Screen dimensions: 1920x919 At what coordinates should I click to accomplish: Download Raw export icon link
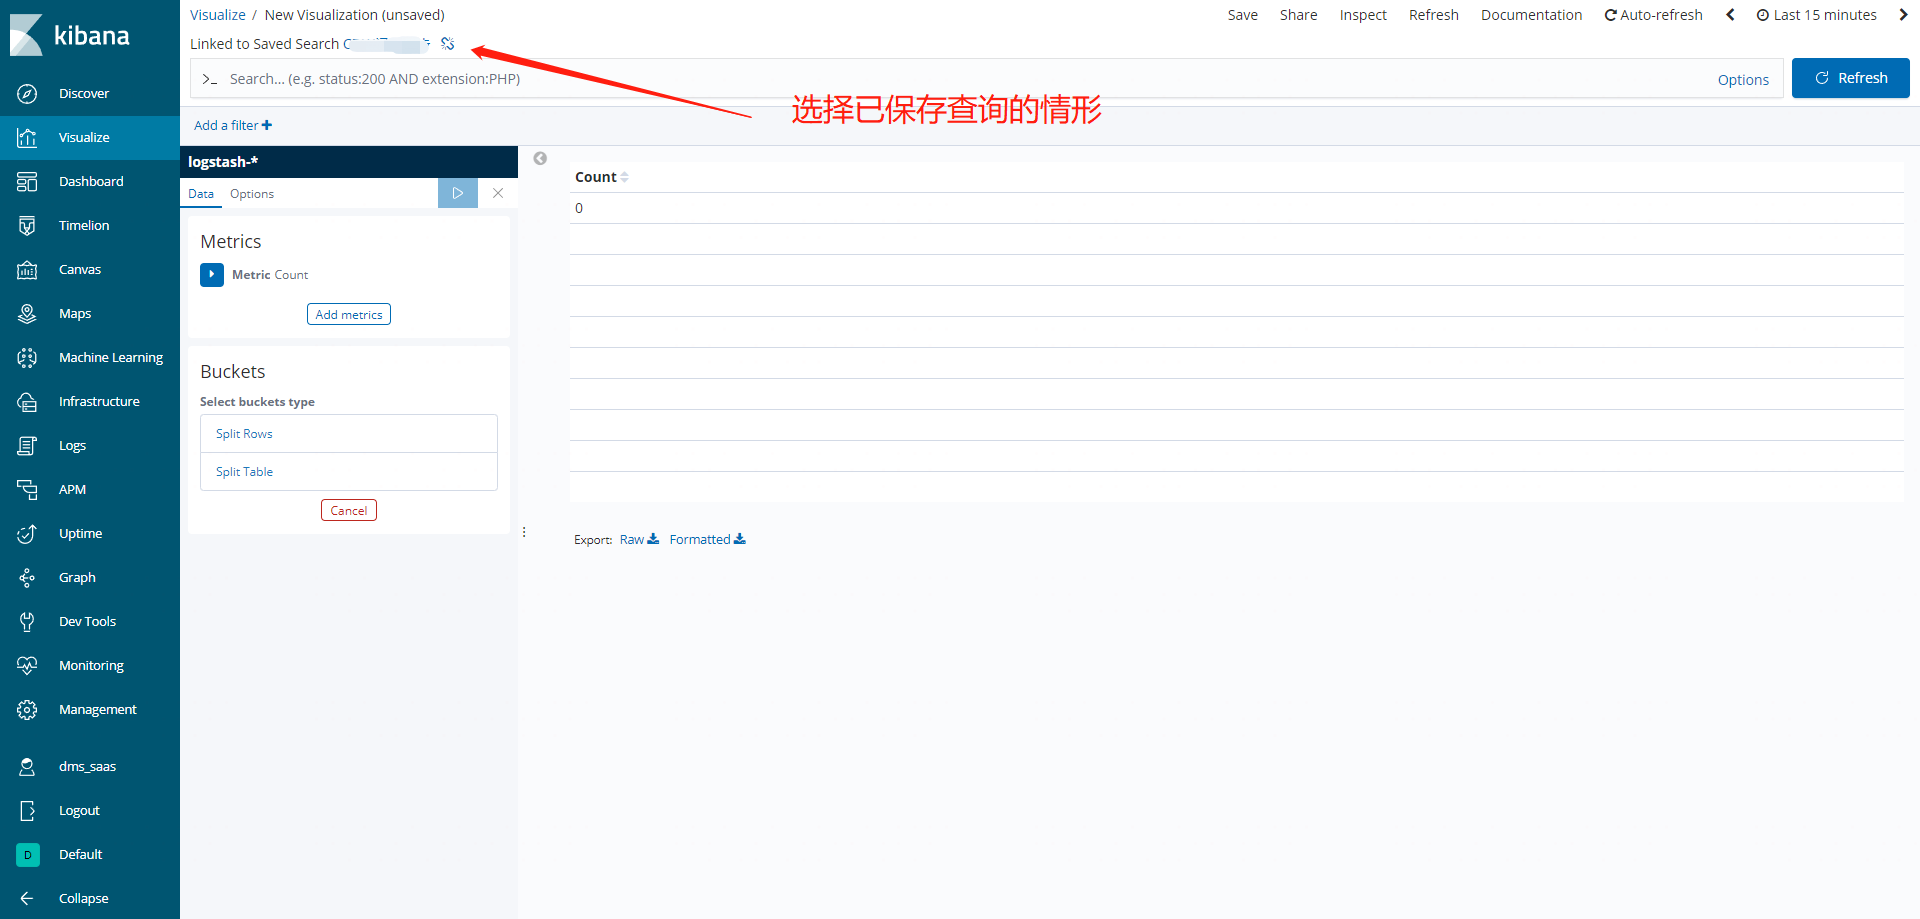[639, 539]
